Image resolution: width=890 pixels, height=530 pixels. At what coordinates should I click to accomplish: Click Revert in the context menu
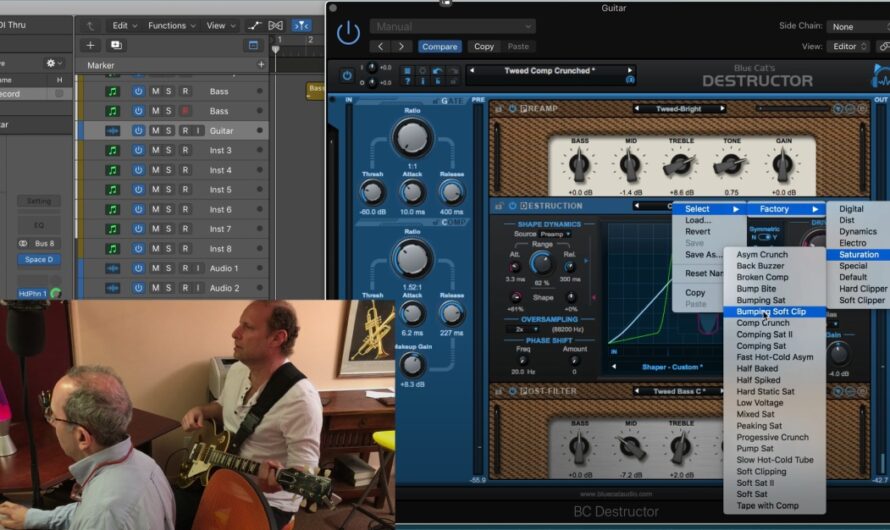click(x=698, y=232)
